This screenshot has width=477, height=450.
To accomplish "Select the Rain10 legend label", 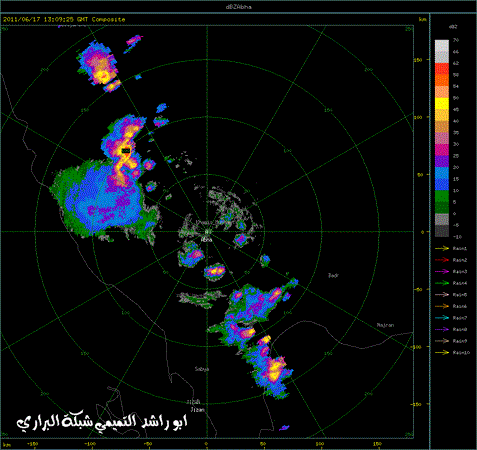I will (461, 353).
